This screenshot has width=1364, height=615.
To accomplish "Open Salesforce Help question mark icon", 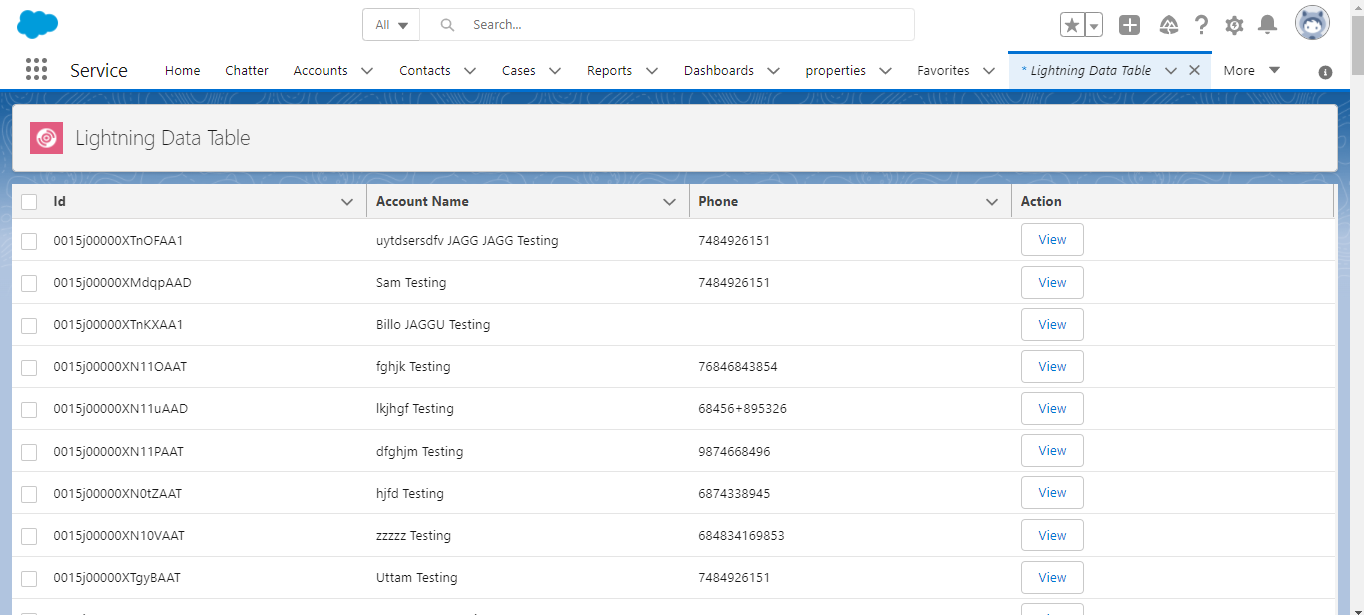I will [1201, 24].
